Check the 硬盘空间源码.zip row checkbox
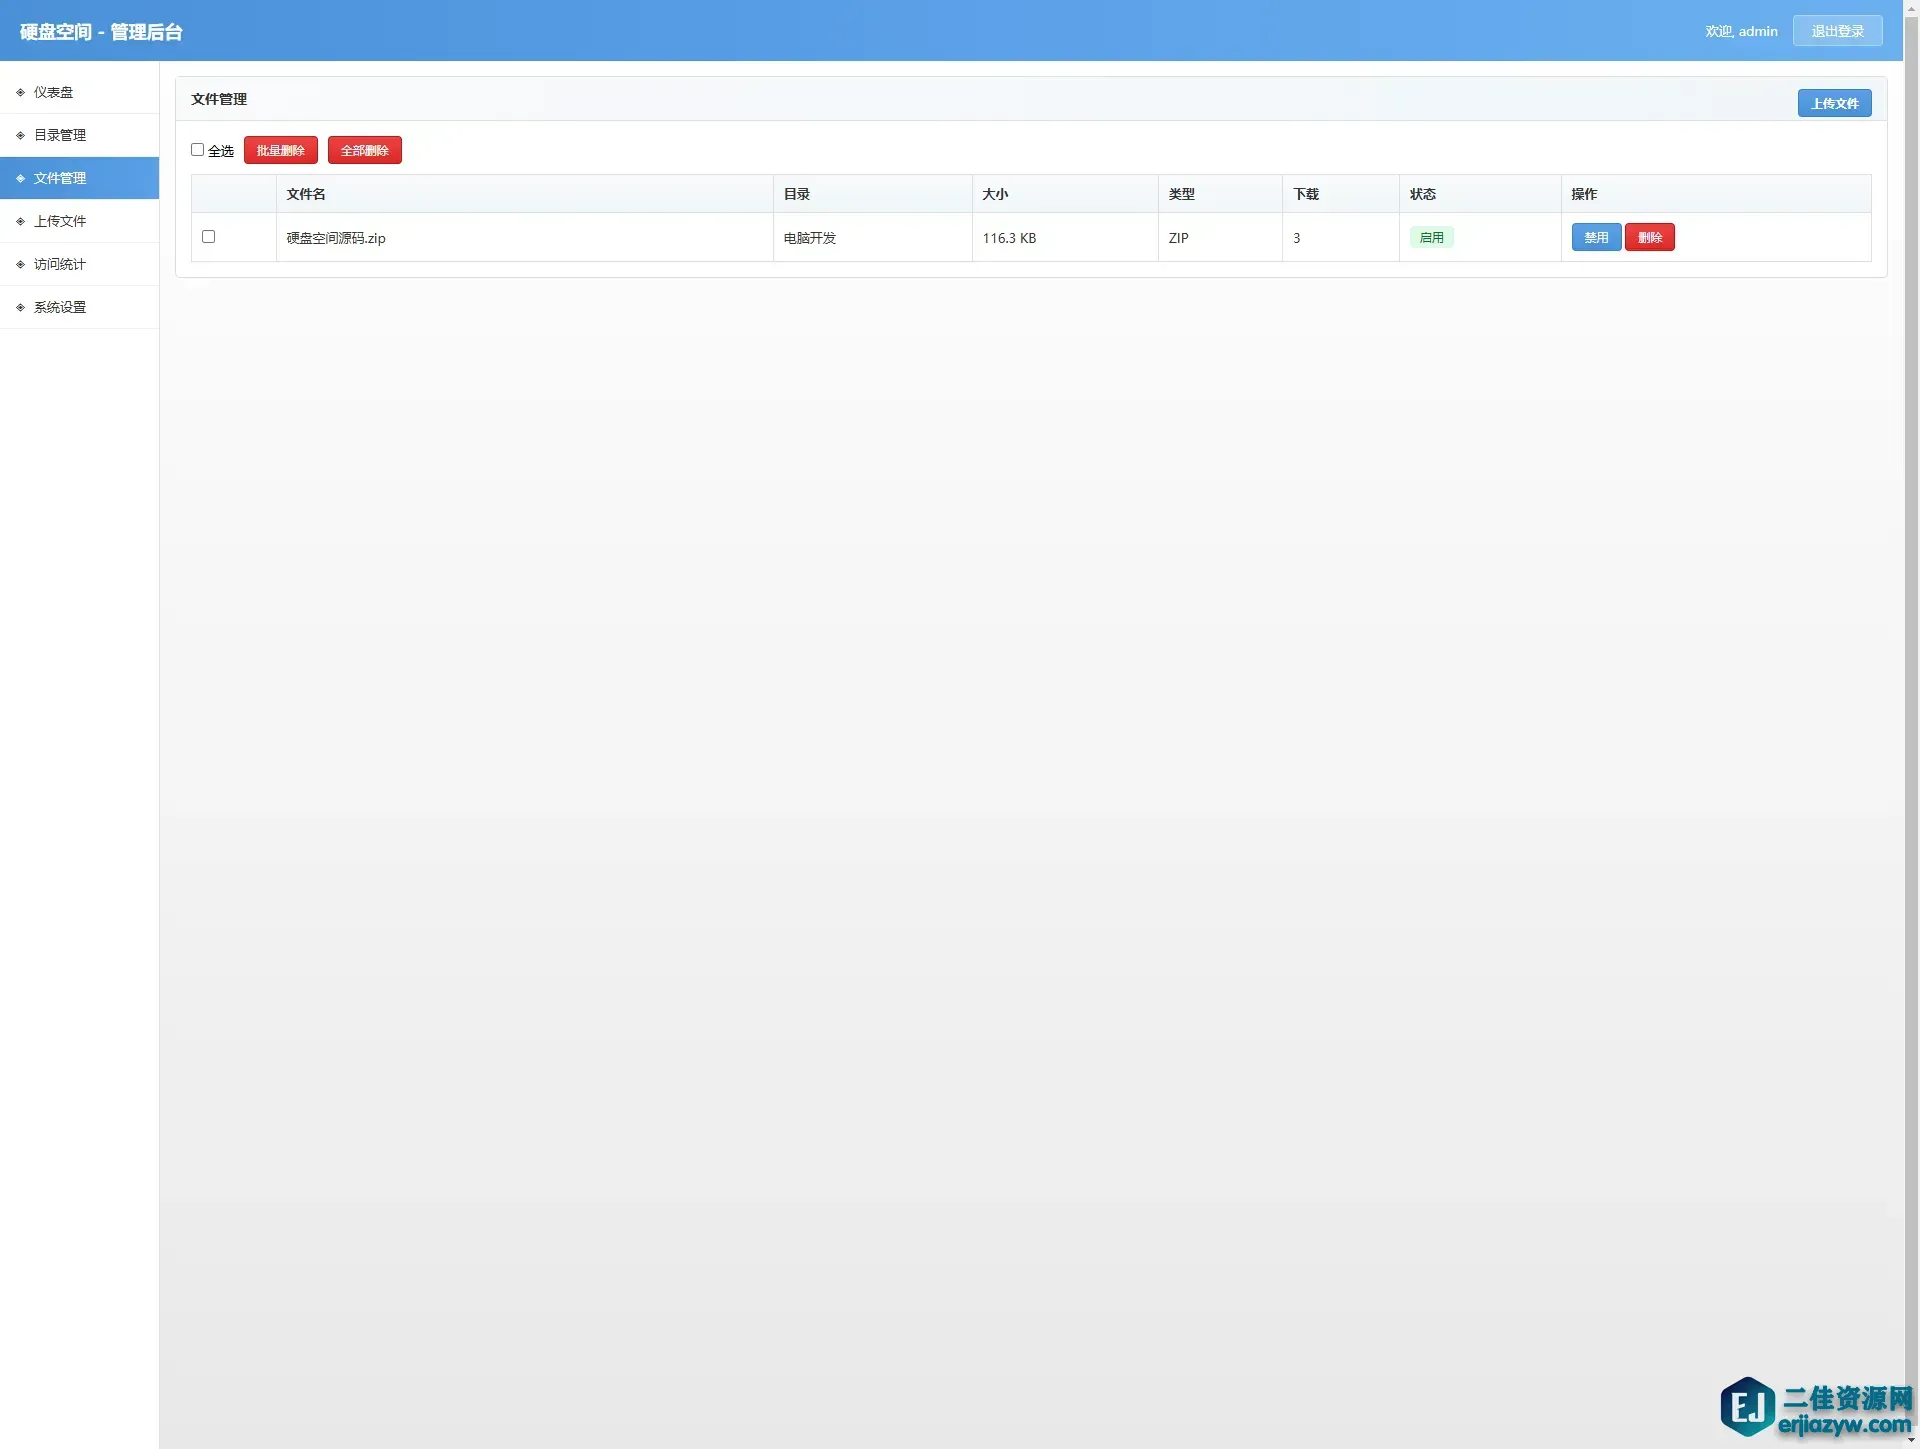This screenshot has height=1449, width=1920. tap(208, 237)
